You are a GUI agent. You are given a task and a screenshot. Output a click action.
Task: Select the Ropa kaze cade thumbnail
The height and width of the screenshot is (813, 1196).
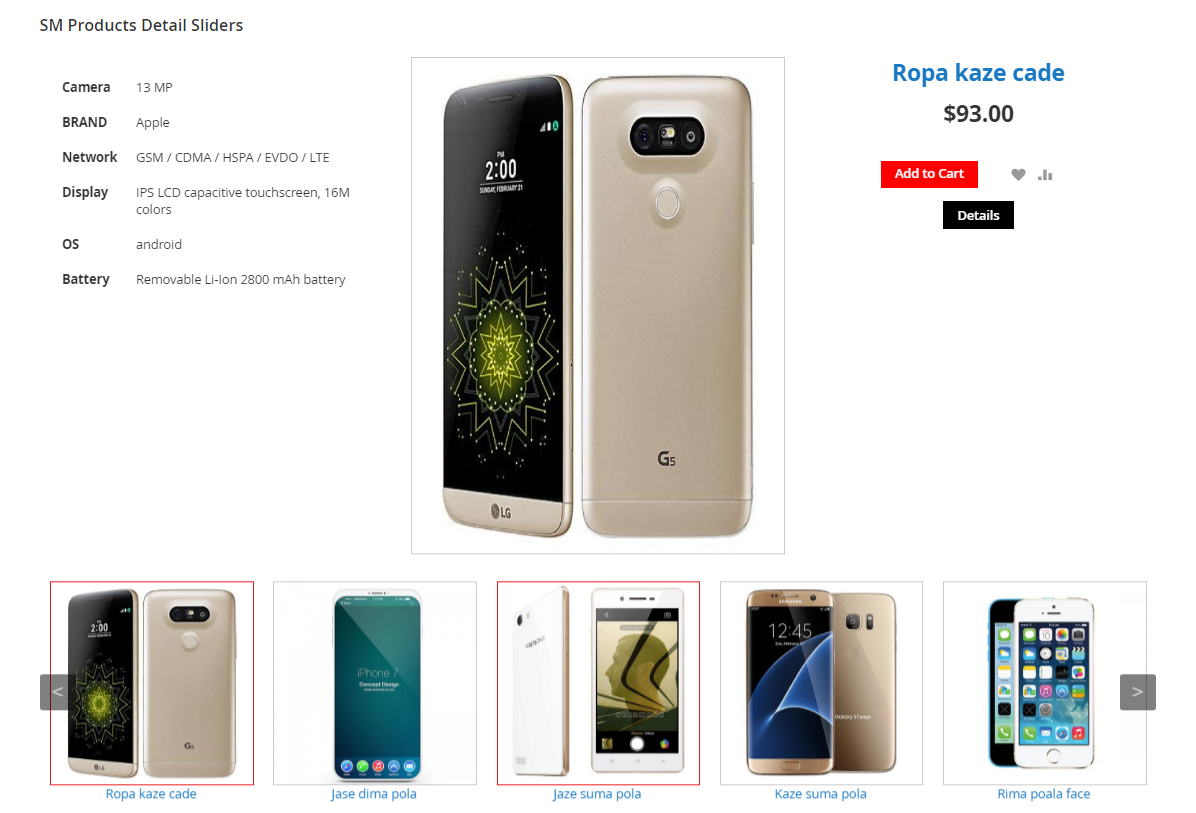point(152,683)
